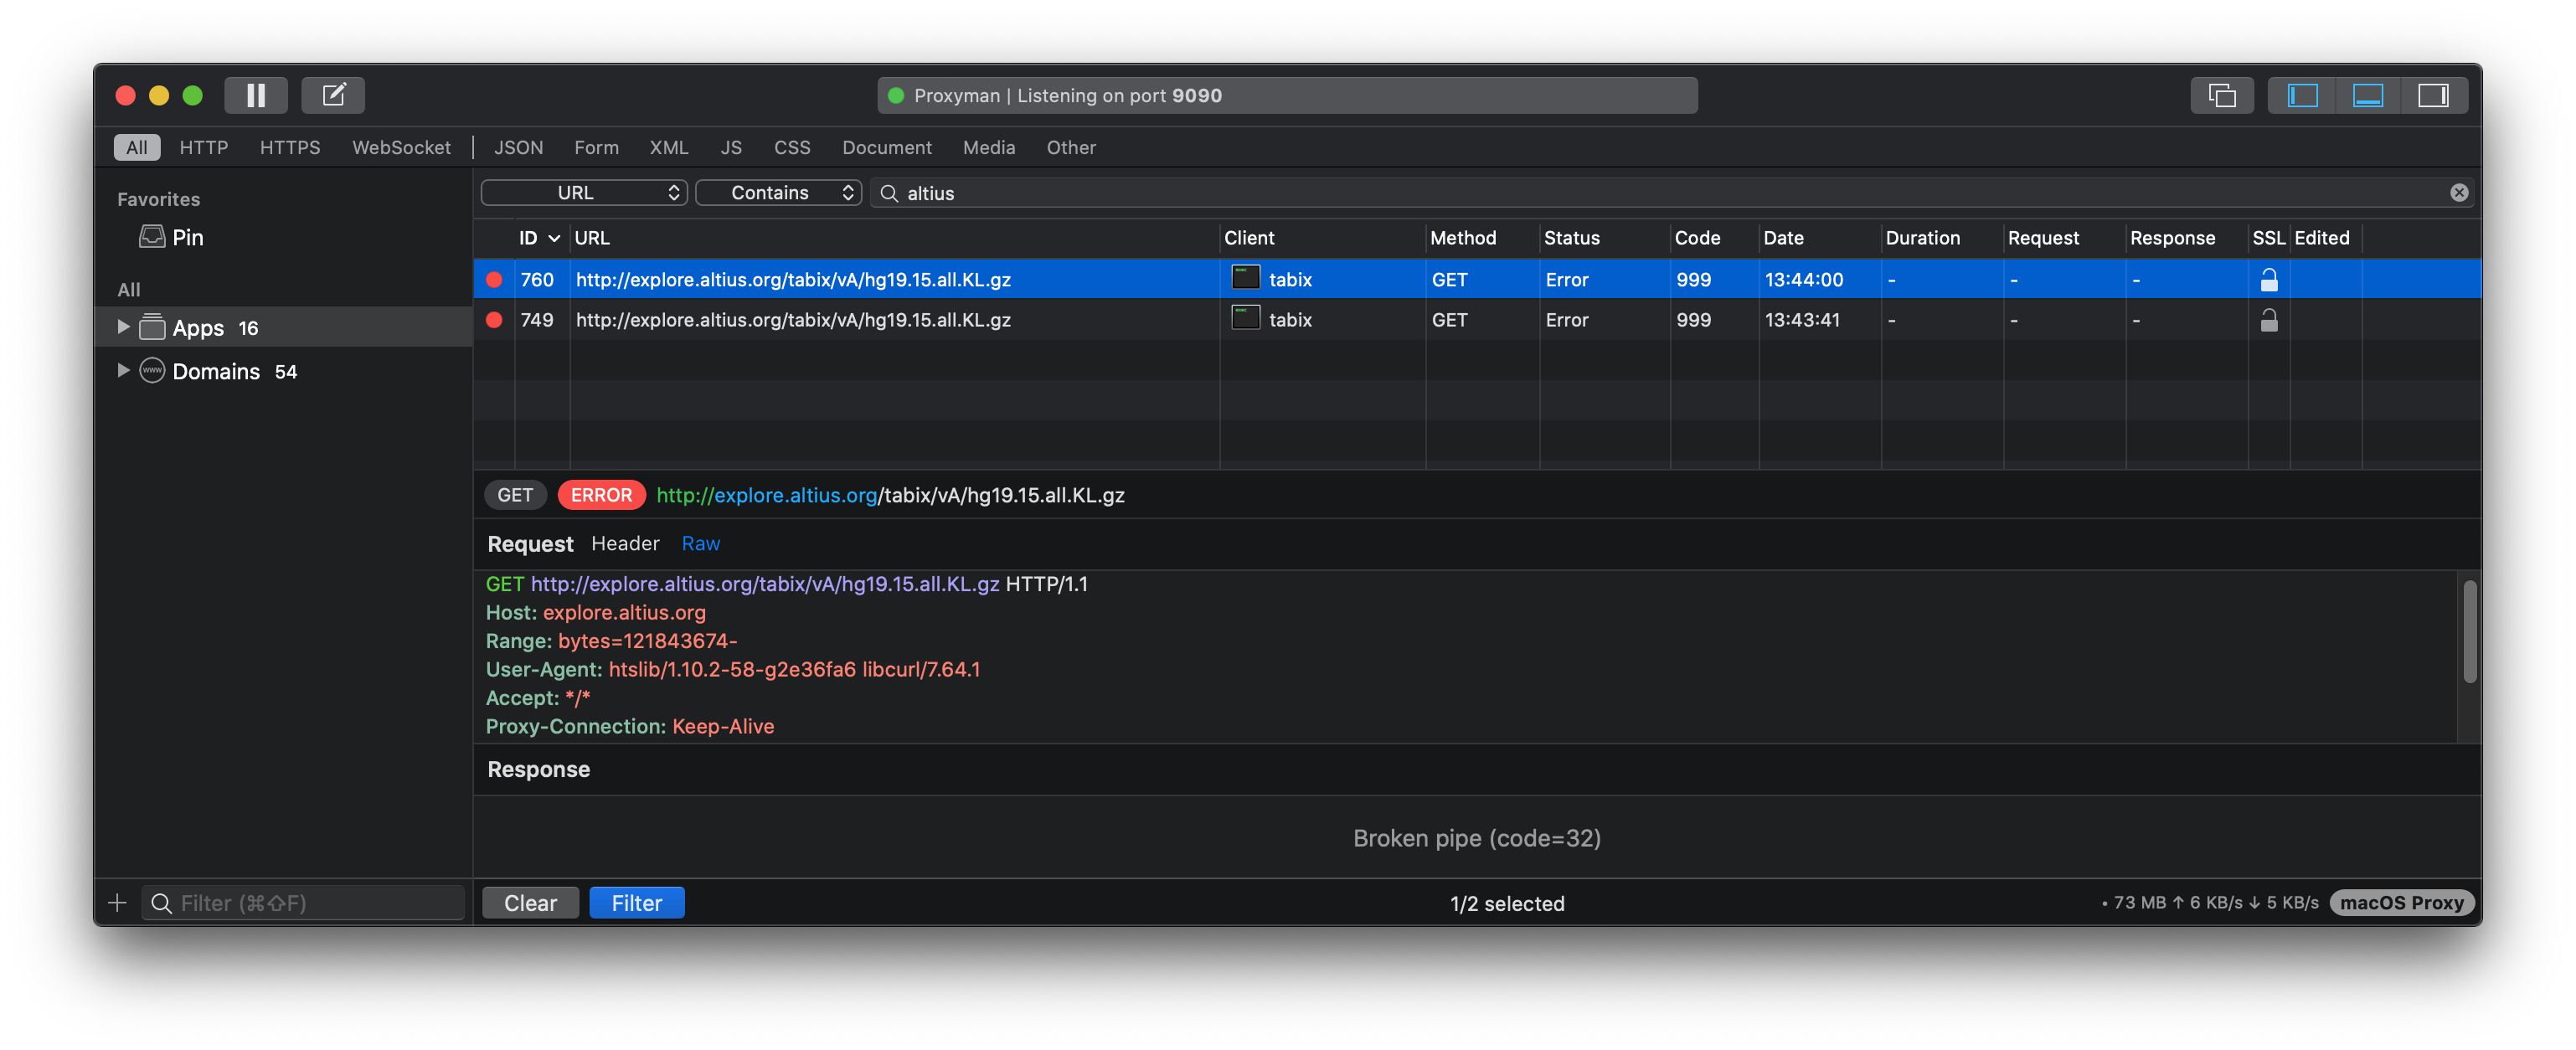The width and height of the screenshot is (2576, 1050).
Task: Switch to the JSON filter tab
Action: pyautogui.click(x=518, y=147)
